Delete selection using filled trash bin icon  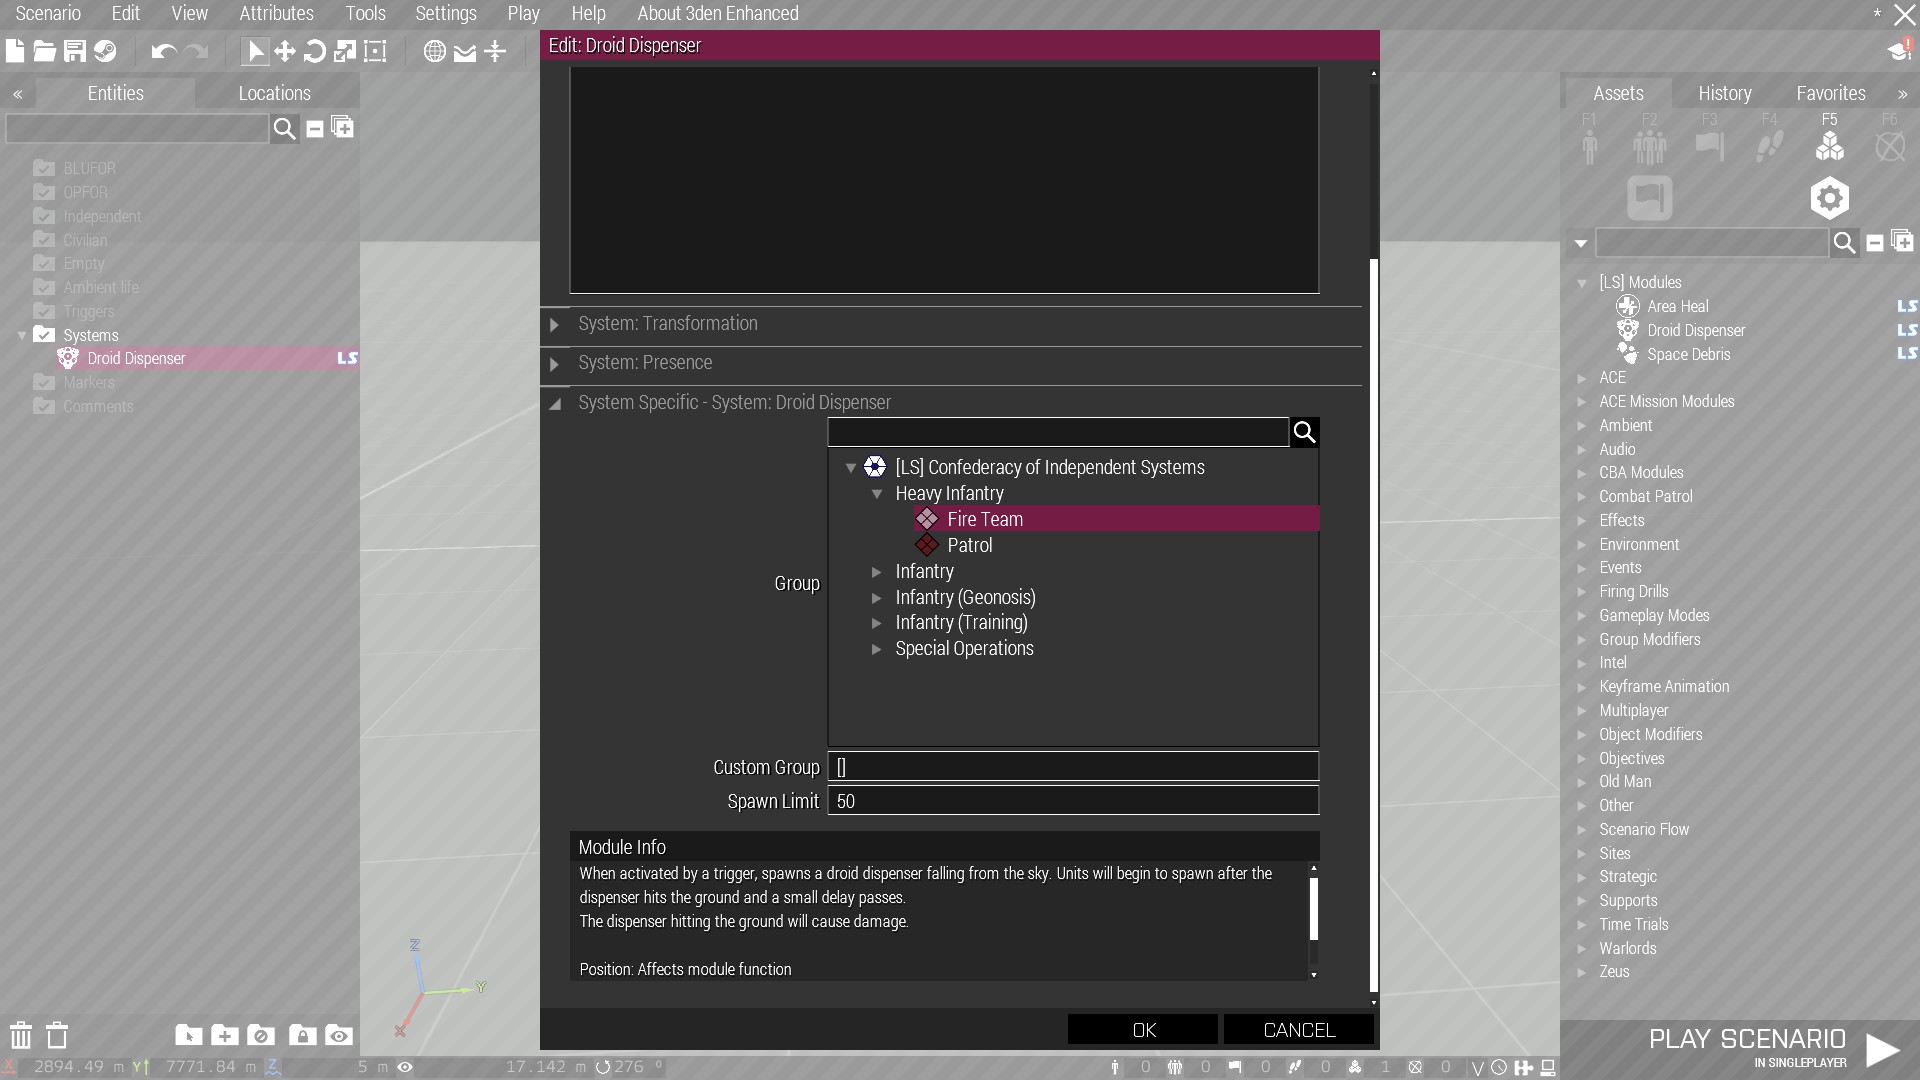pyautogui.click(x=21, y=1035)
